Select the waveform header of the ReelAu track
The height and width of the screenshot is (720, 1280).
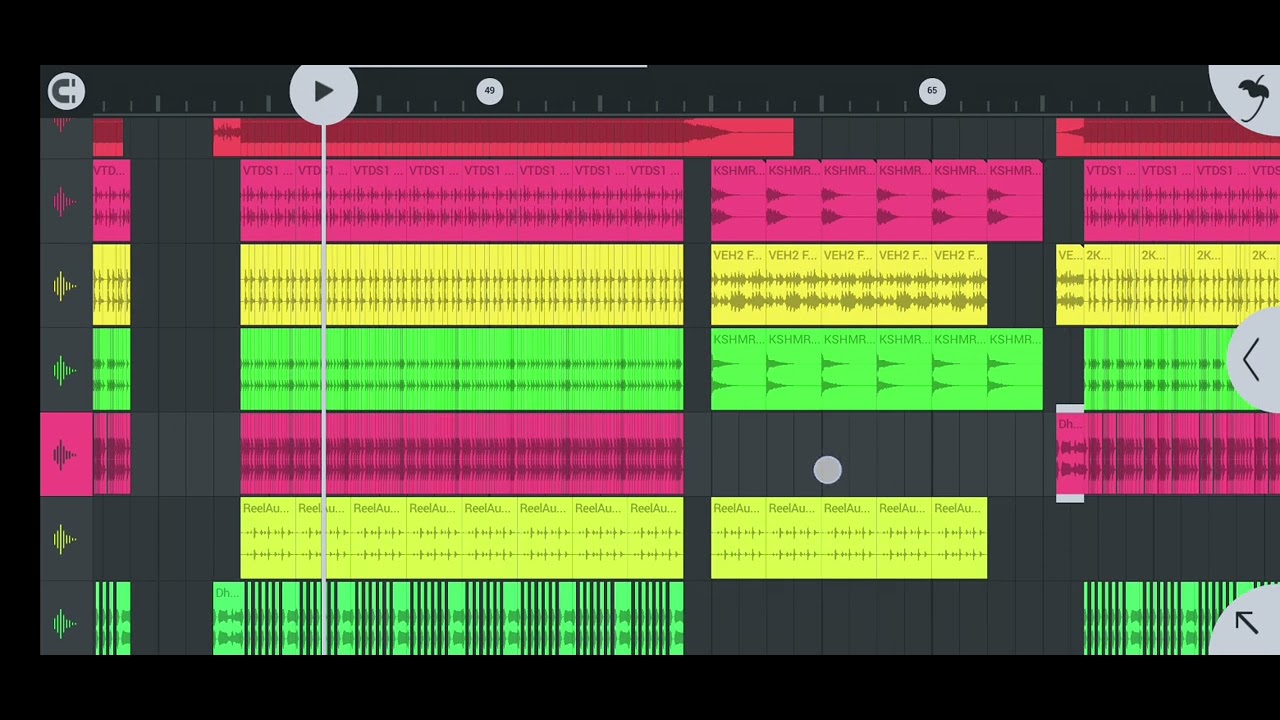[x=66, y=540]
